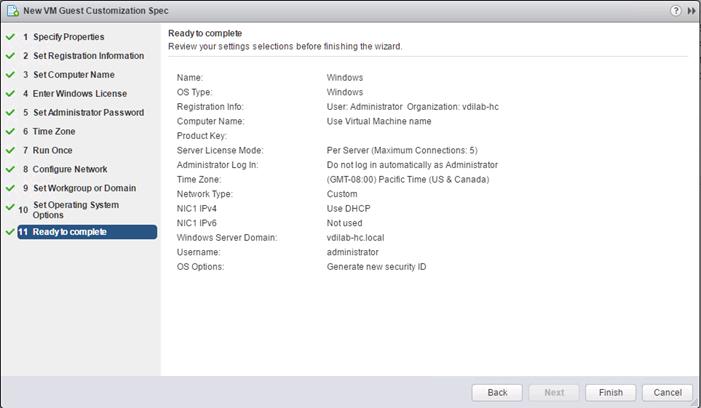Click the 'Product Key:' label
This screenshot has height=408, width=701.
202,136
